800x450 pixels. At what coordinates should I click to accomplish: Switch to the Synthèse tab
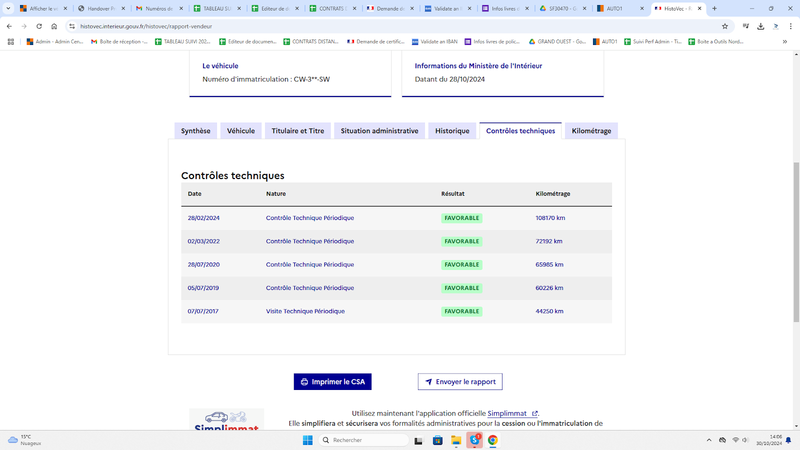coord(195,131)
